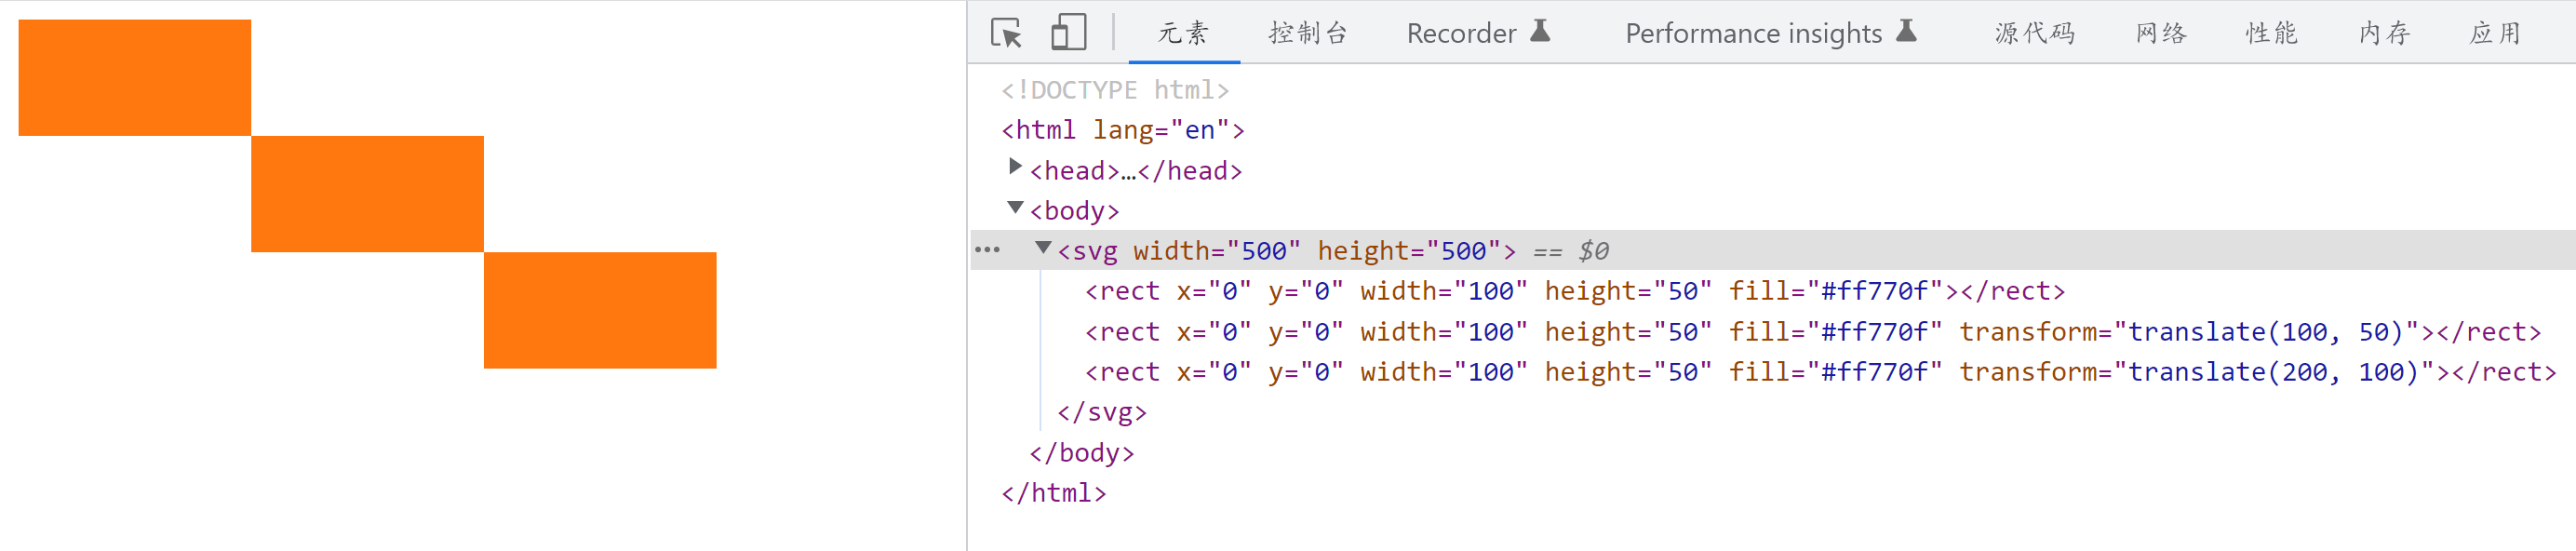Viewport: 2576px width, 551px height.
Task: Open the 控制台 tab
Action: click(1308, 33)
